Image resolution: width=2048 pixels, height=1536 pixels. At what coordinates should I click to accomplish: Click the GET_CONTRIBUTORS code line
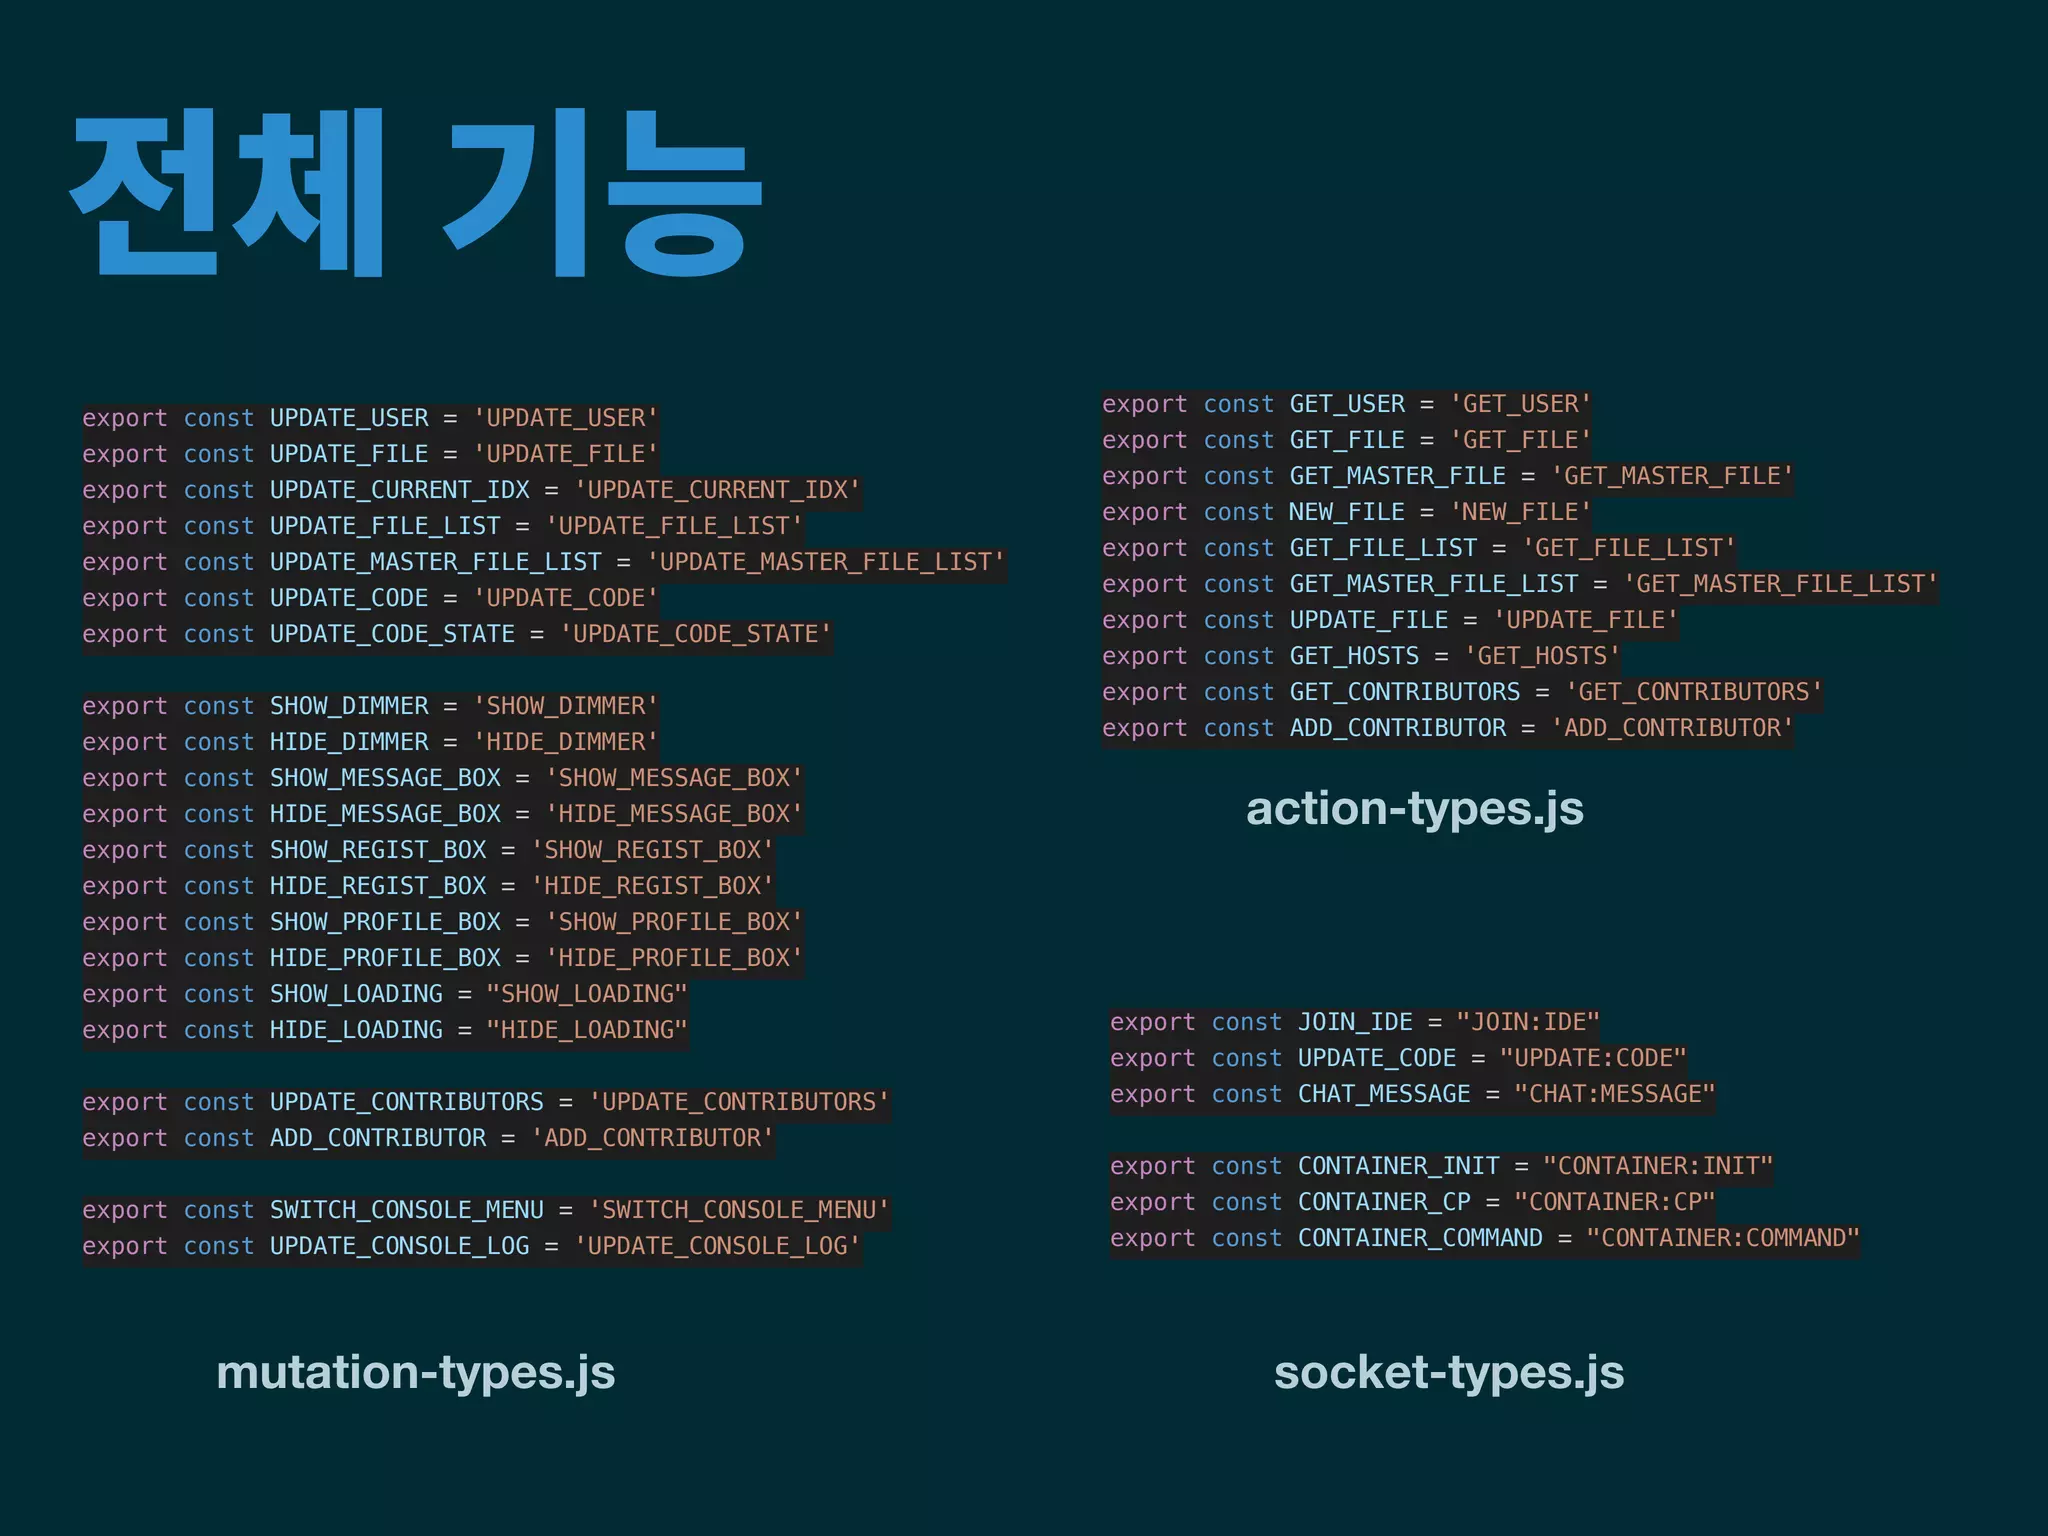tap(1462, 692)
